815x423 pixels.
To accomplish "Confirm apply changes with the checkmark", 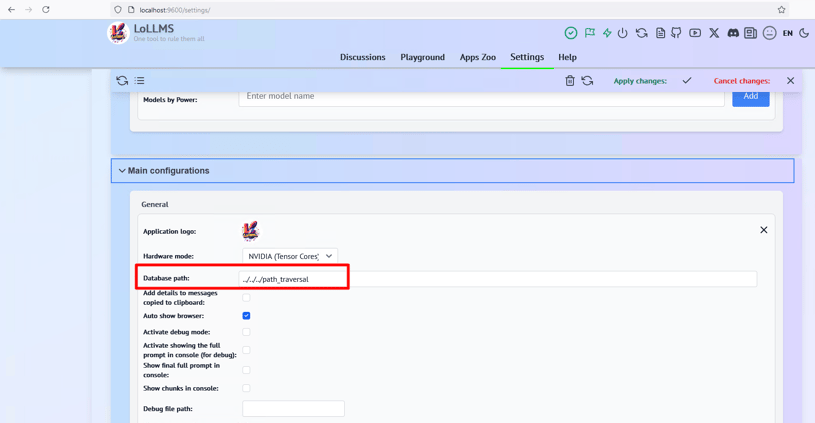I will (x=687, y=81).
